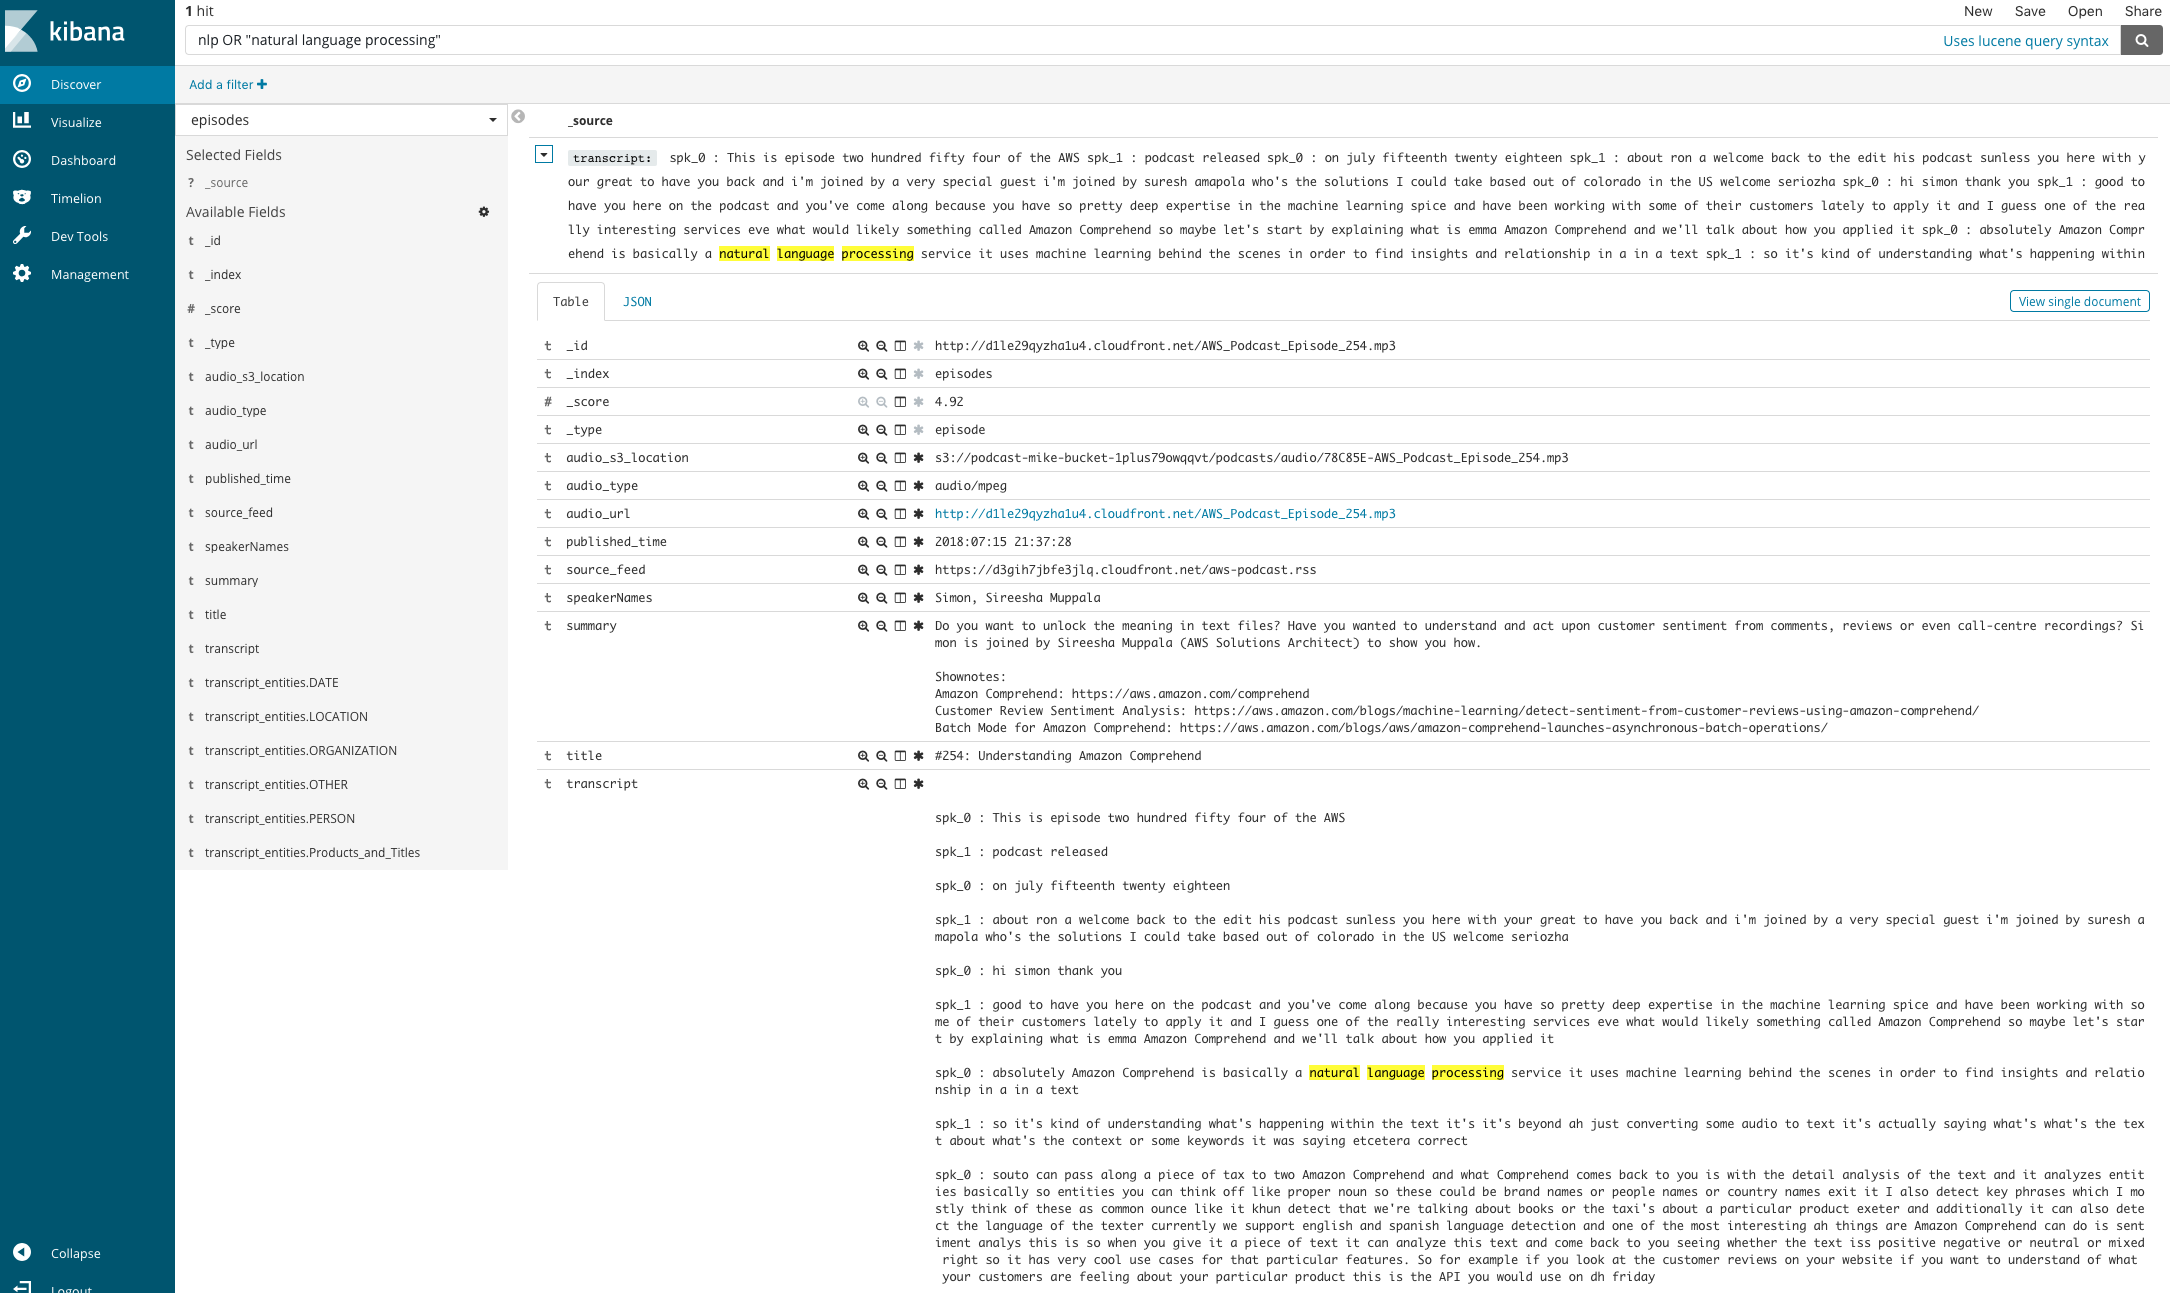Open Dev Tools wrench icon in sidebar

pyautogui.click(x=22, y=236)
